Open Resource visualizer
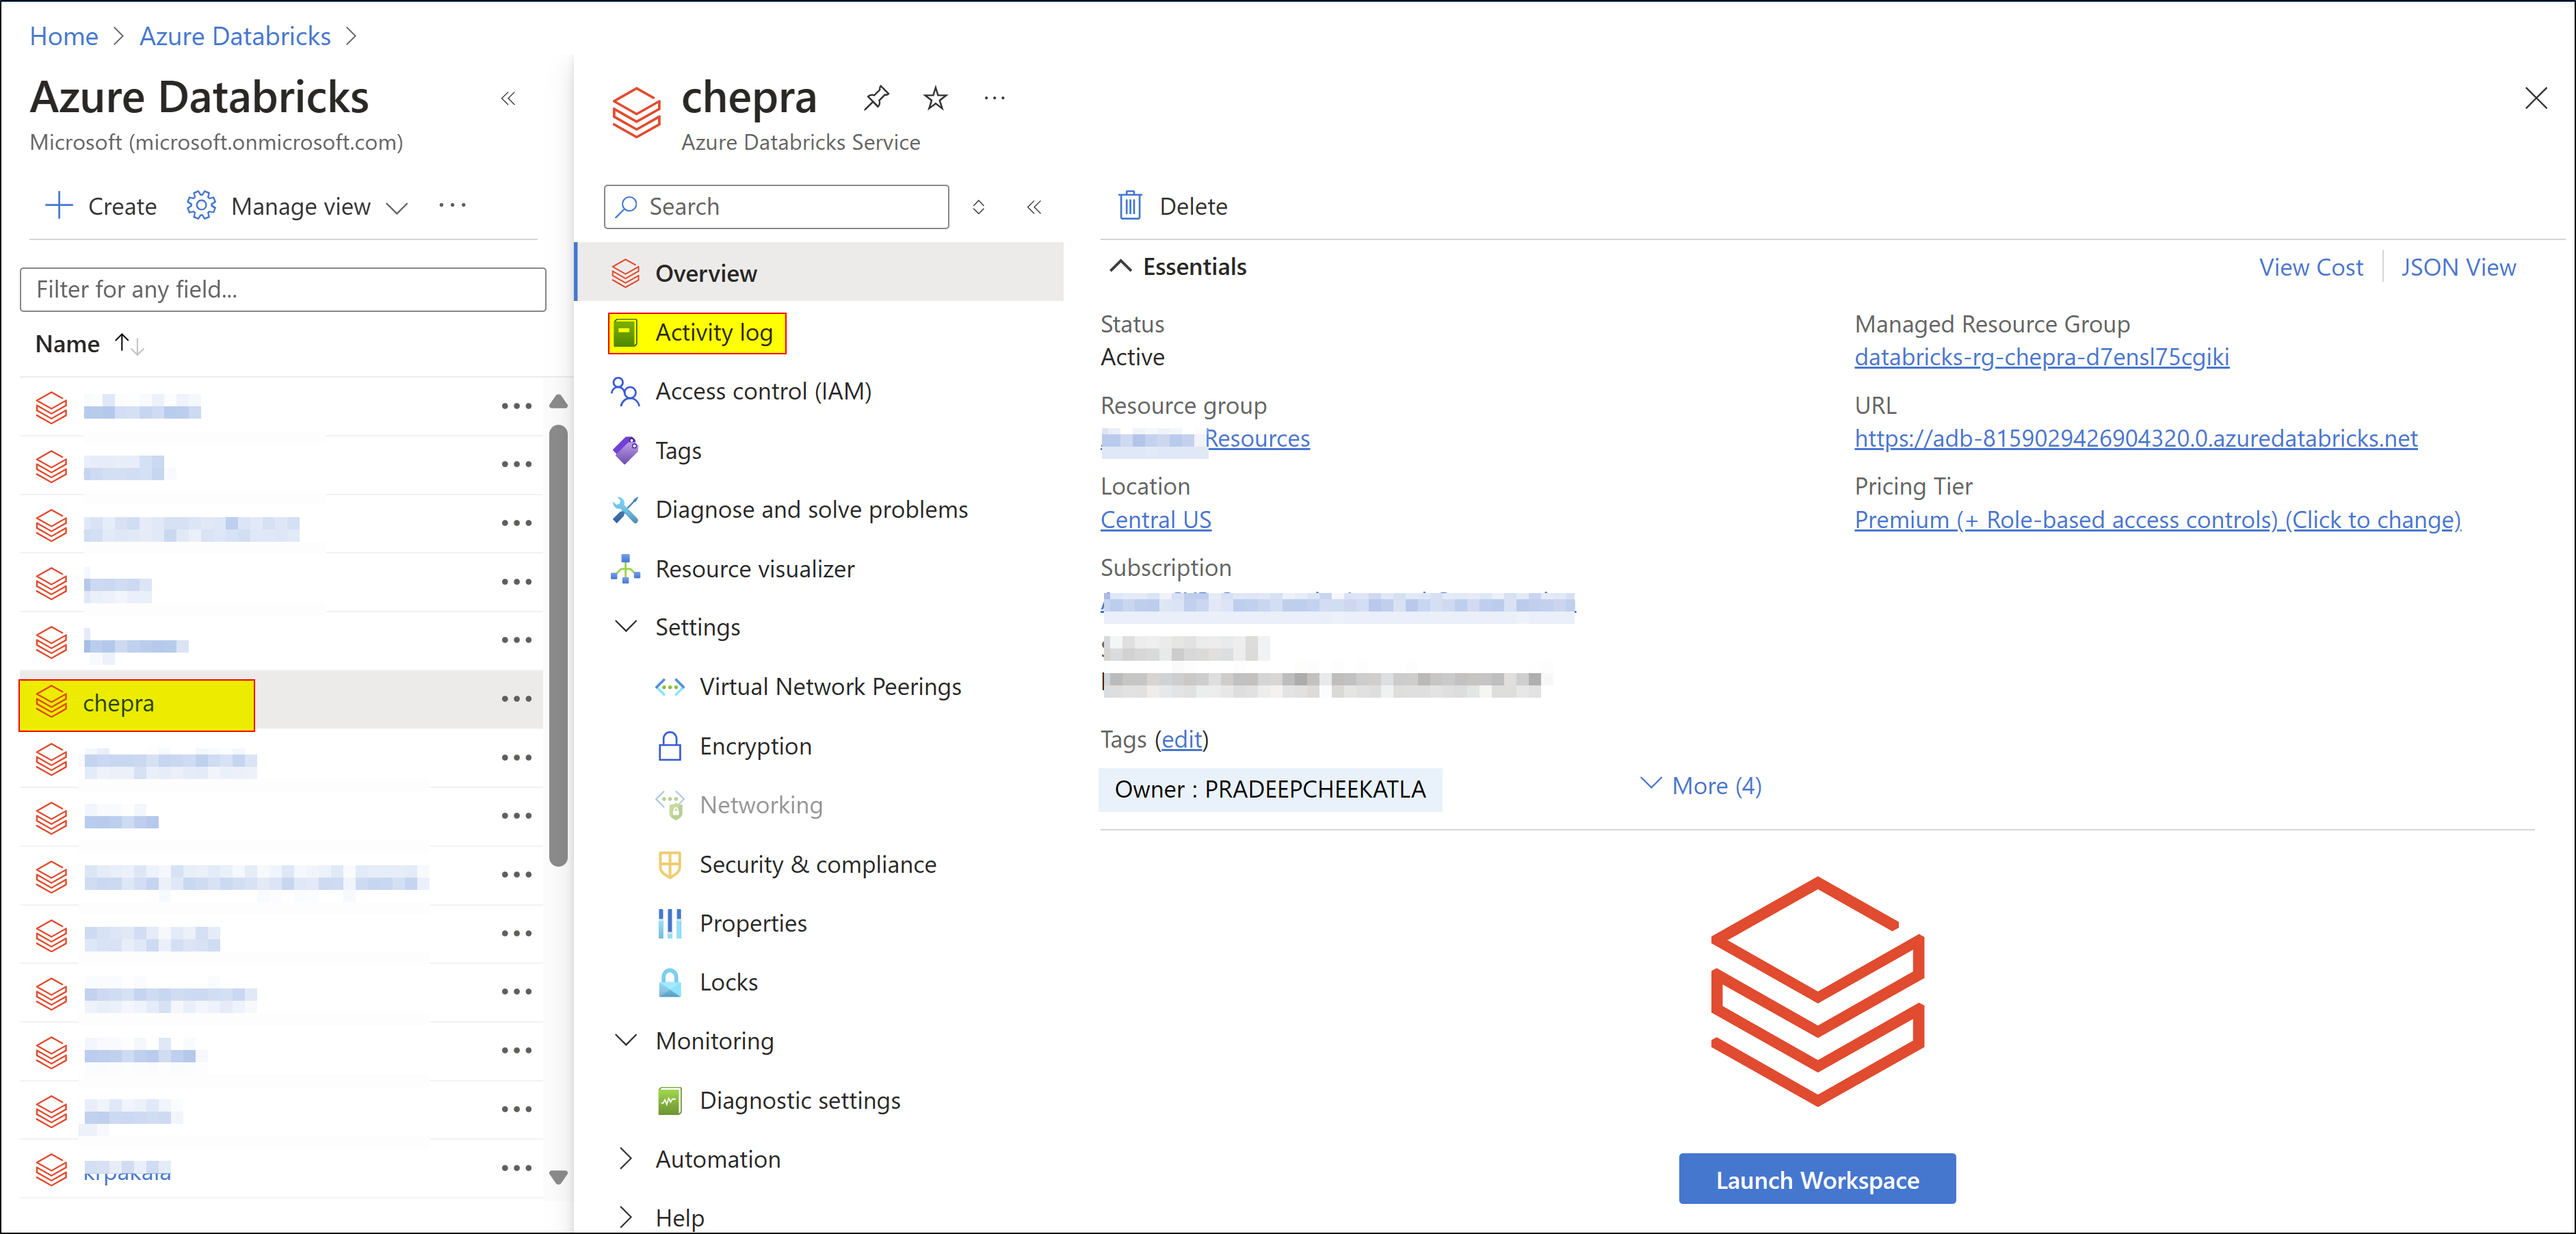This screenshot has height=1234, width=2576. pyautogui.click(x=754, y=568)
